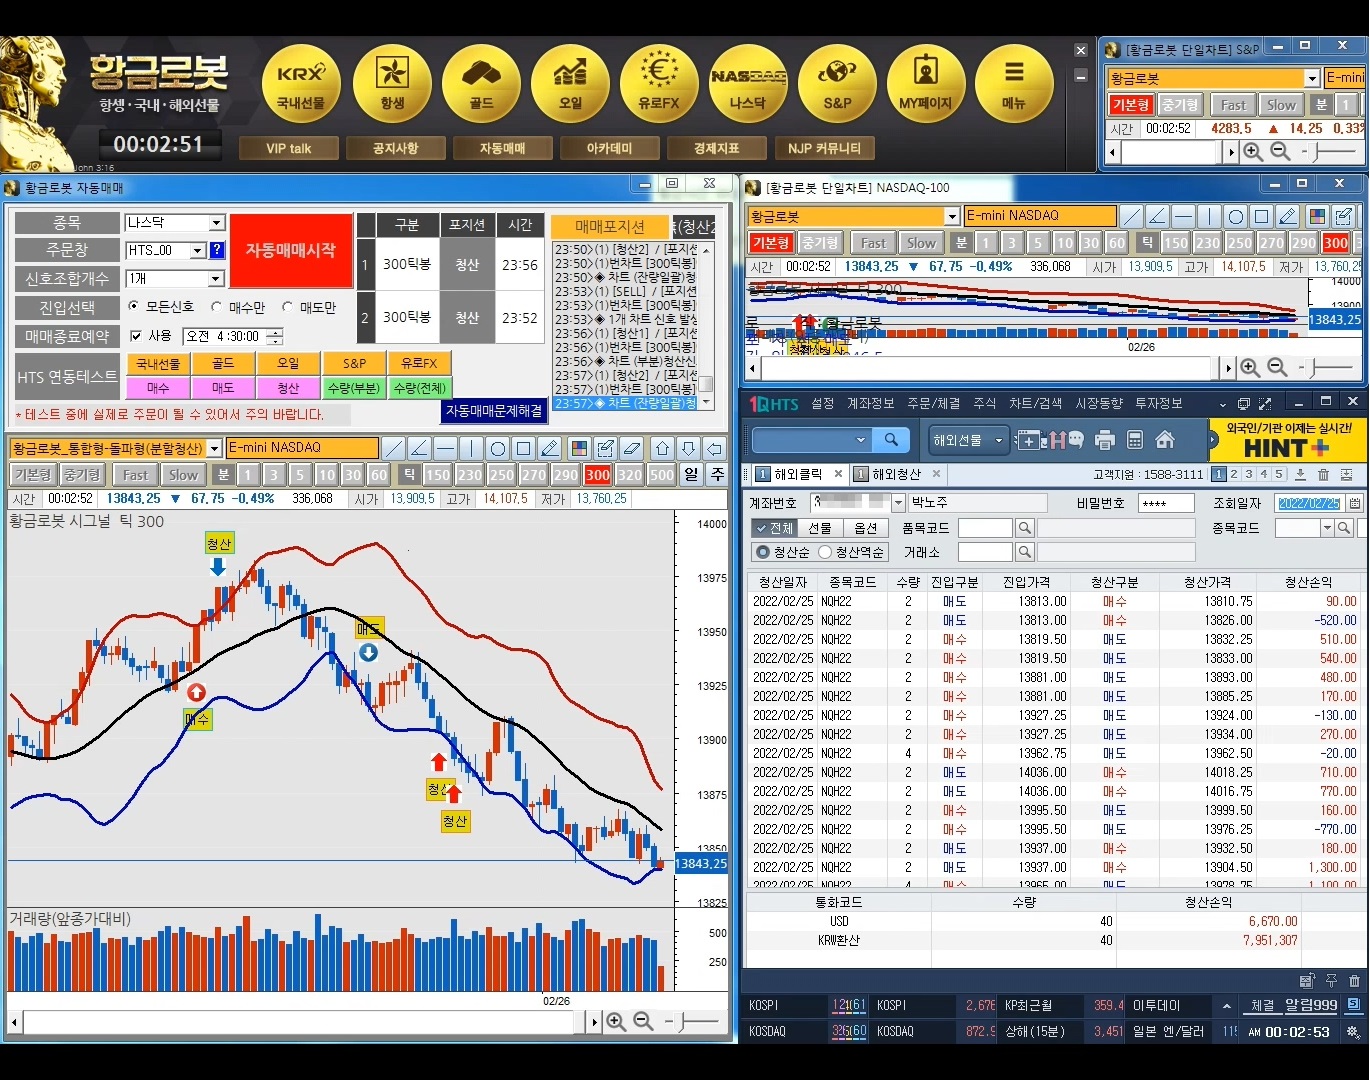This screenshot has height=1080, width=1370.
Task: Click the search magnifier in 1Q HTS toolbar
Action: click(x=890, y=439)
